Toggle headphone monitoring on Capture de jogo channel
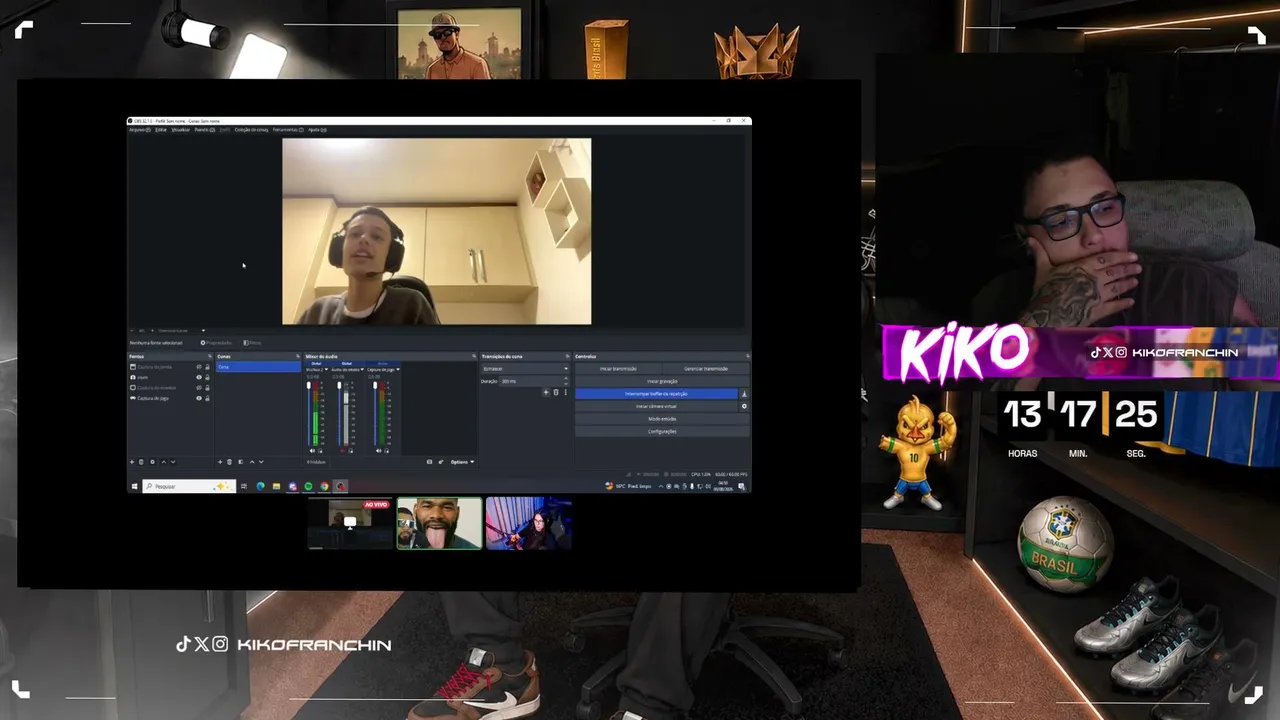 coord(386,451)
